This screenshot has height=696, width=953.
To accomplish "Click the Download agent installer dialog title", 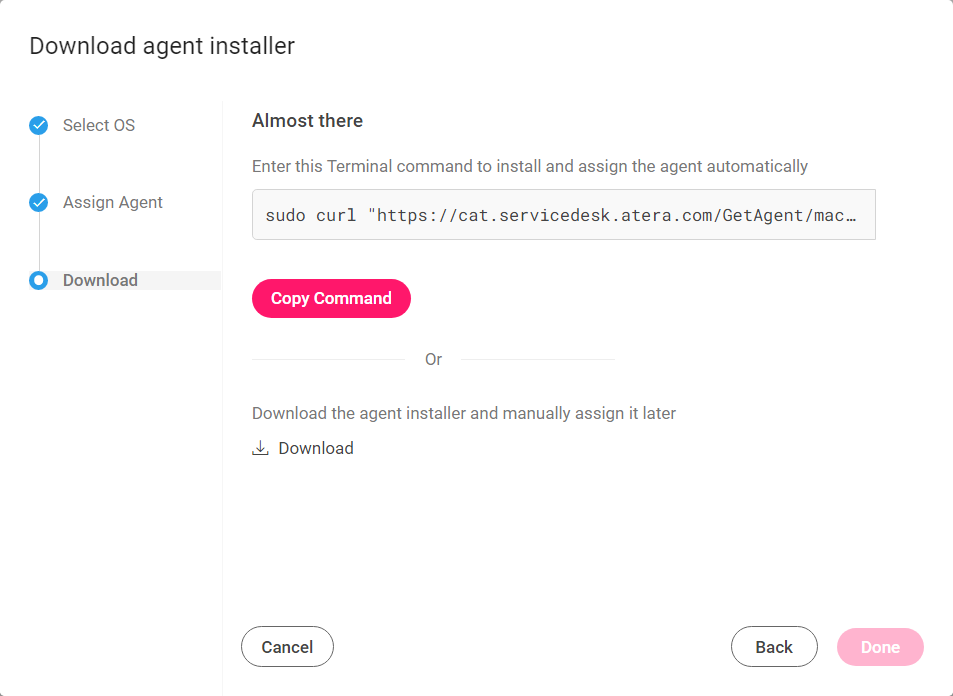I will [162, 46].
